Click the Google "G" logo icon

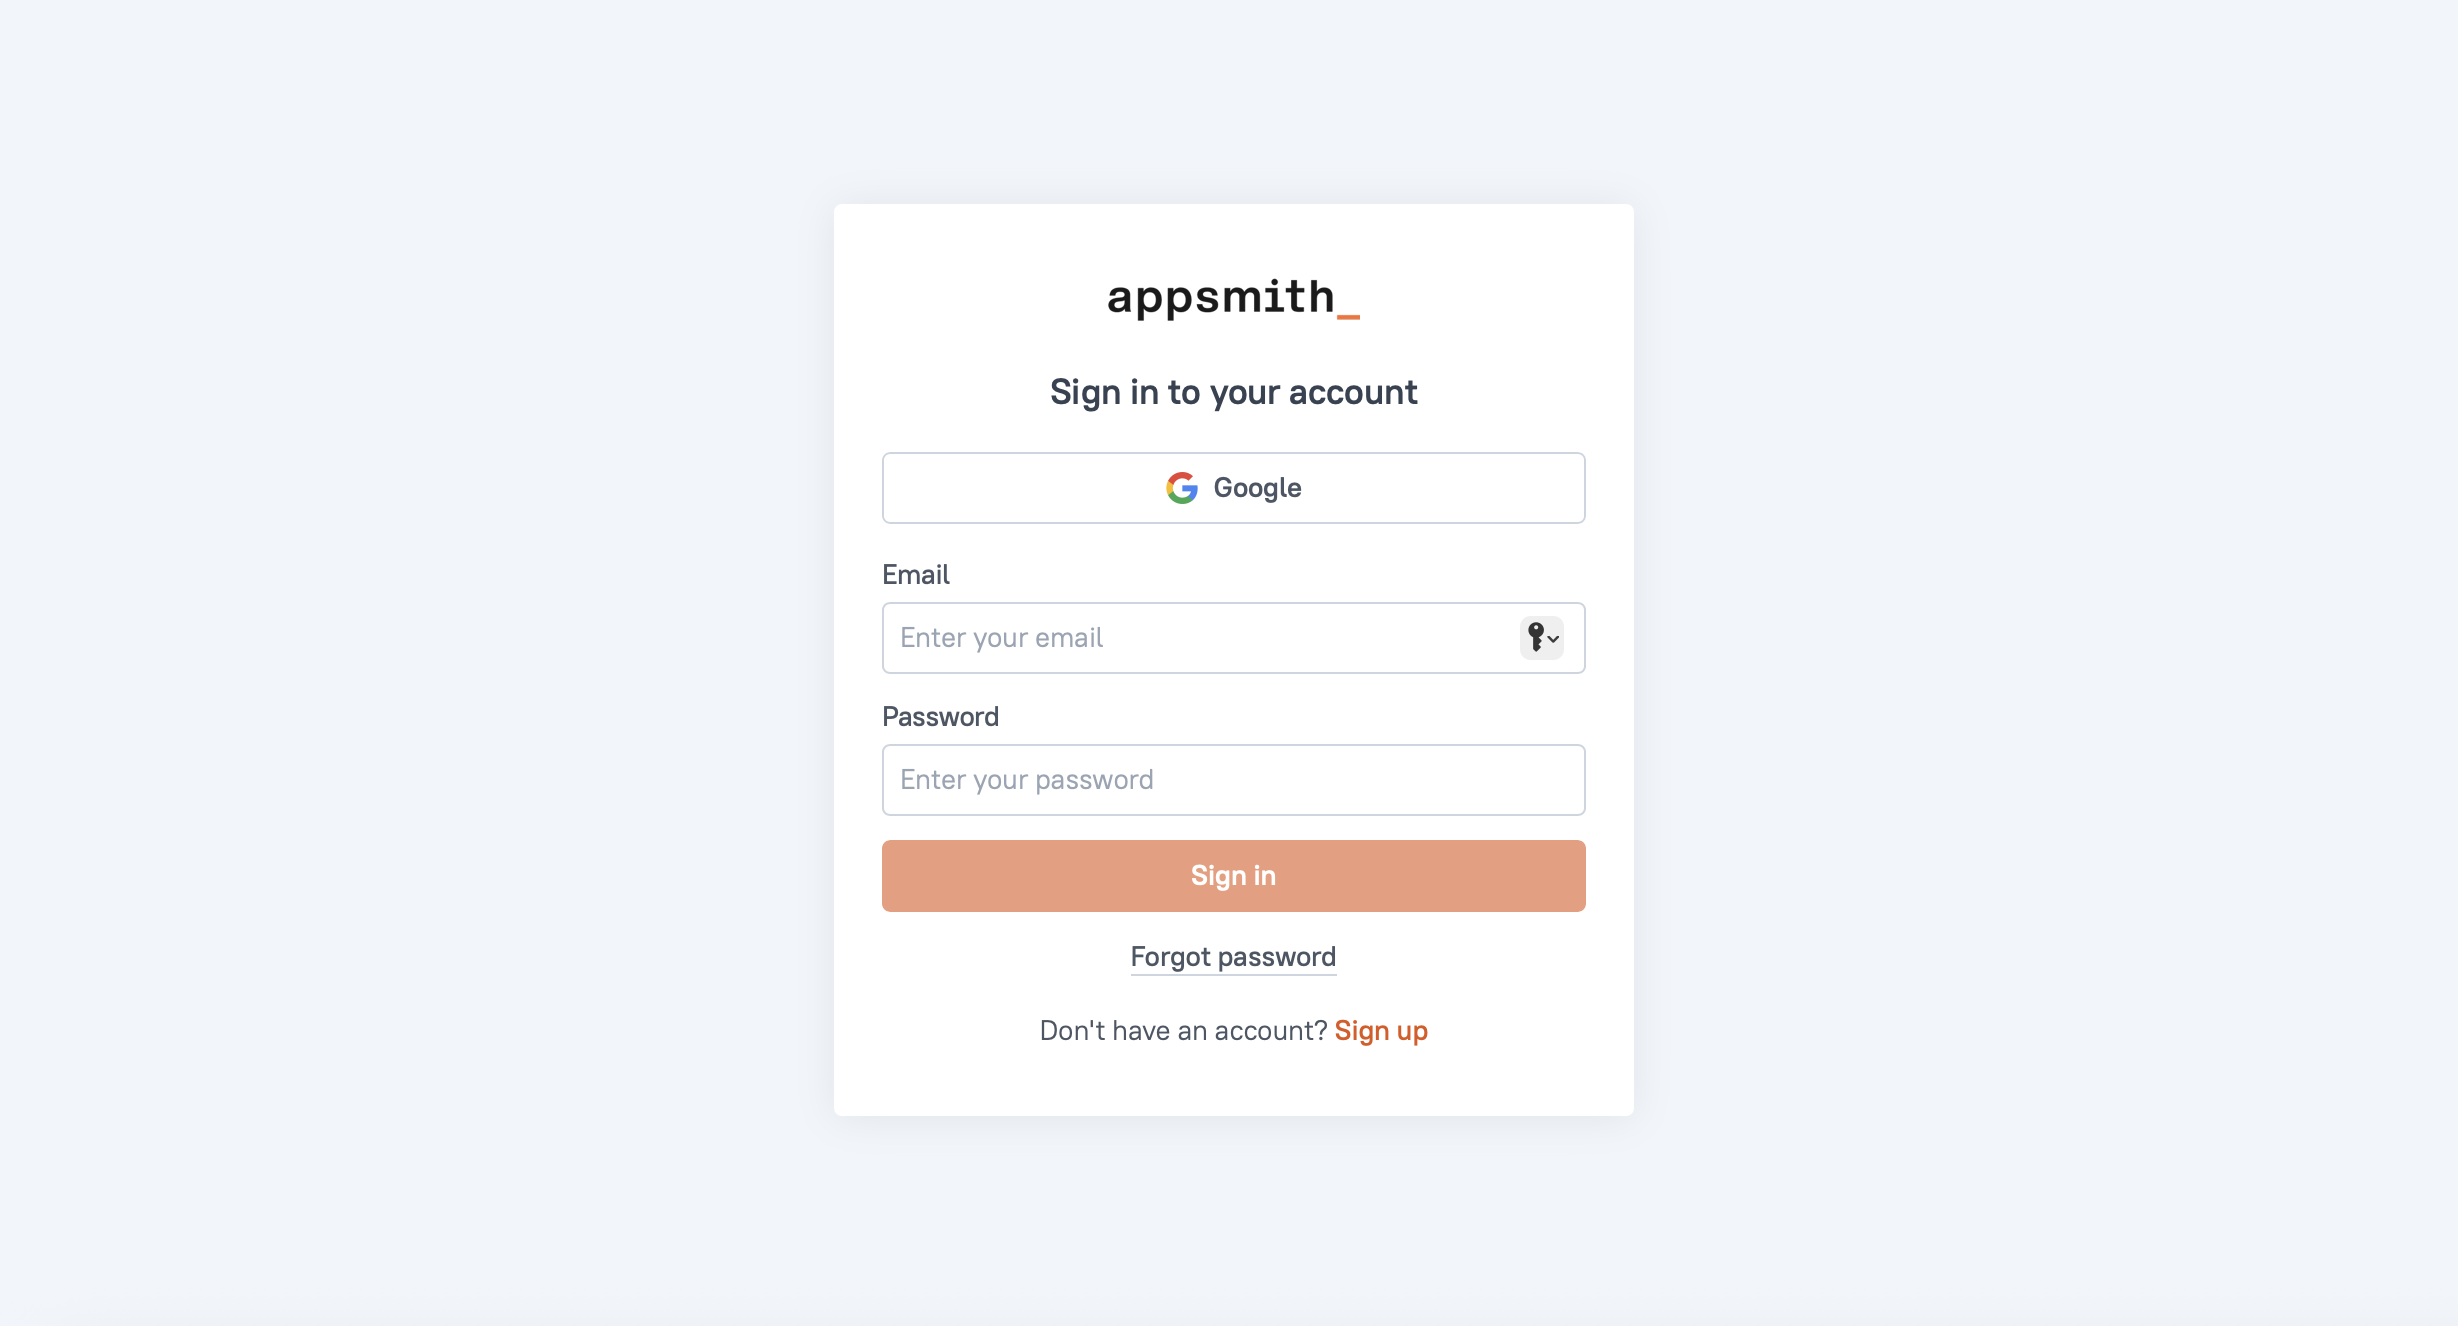click(x=1182, y=488)
